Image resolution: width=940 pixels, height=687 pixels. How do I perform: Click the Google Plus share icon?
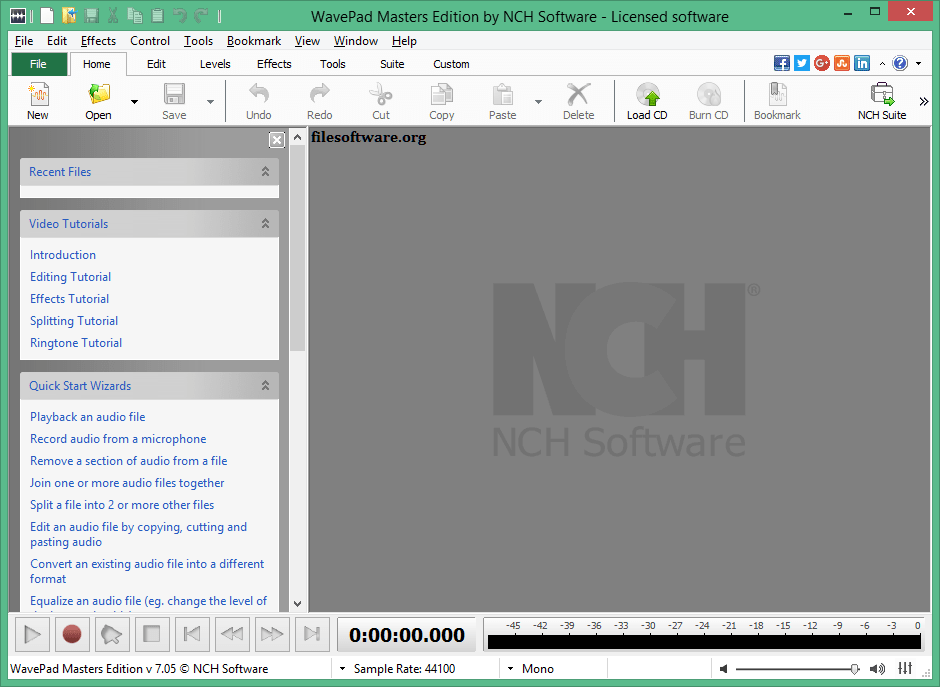(822, 63)
